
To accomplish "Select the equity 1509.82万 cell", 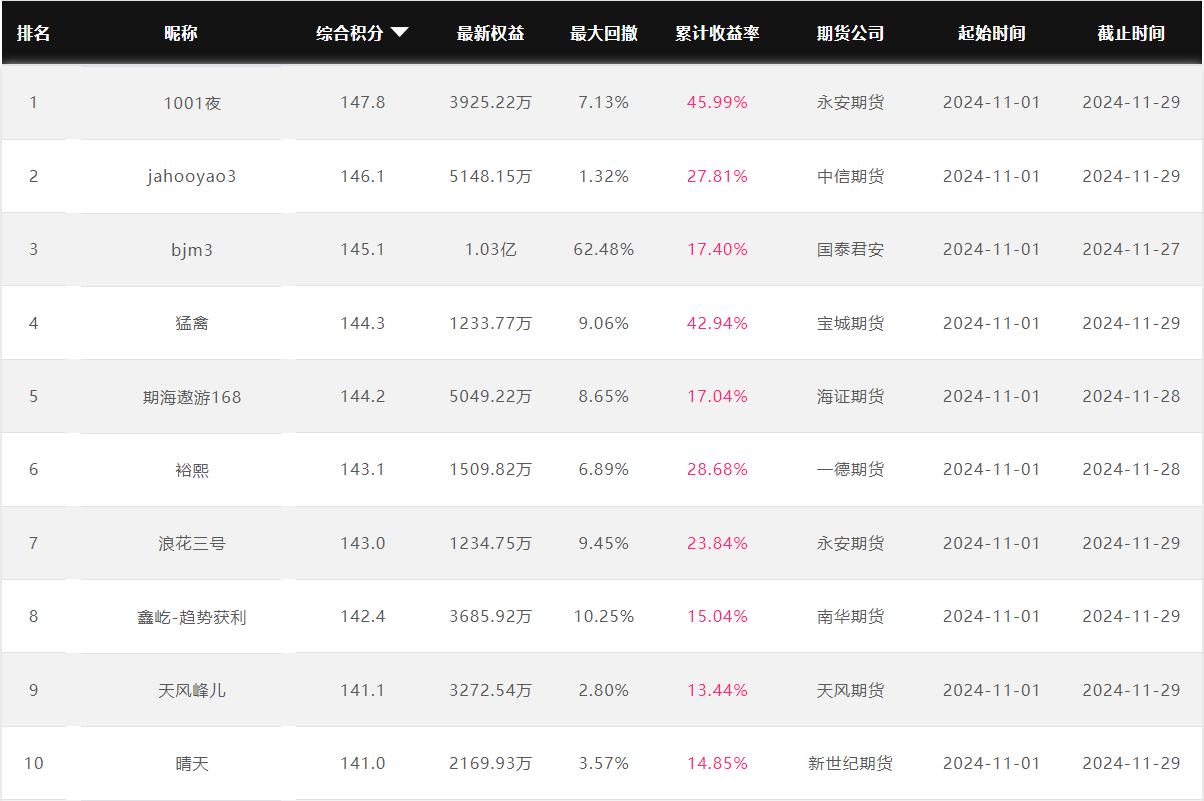I will coord(491,469).
